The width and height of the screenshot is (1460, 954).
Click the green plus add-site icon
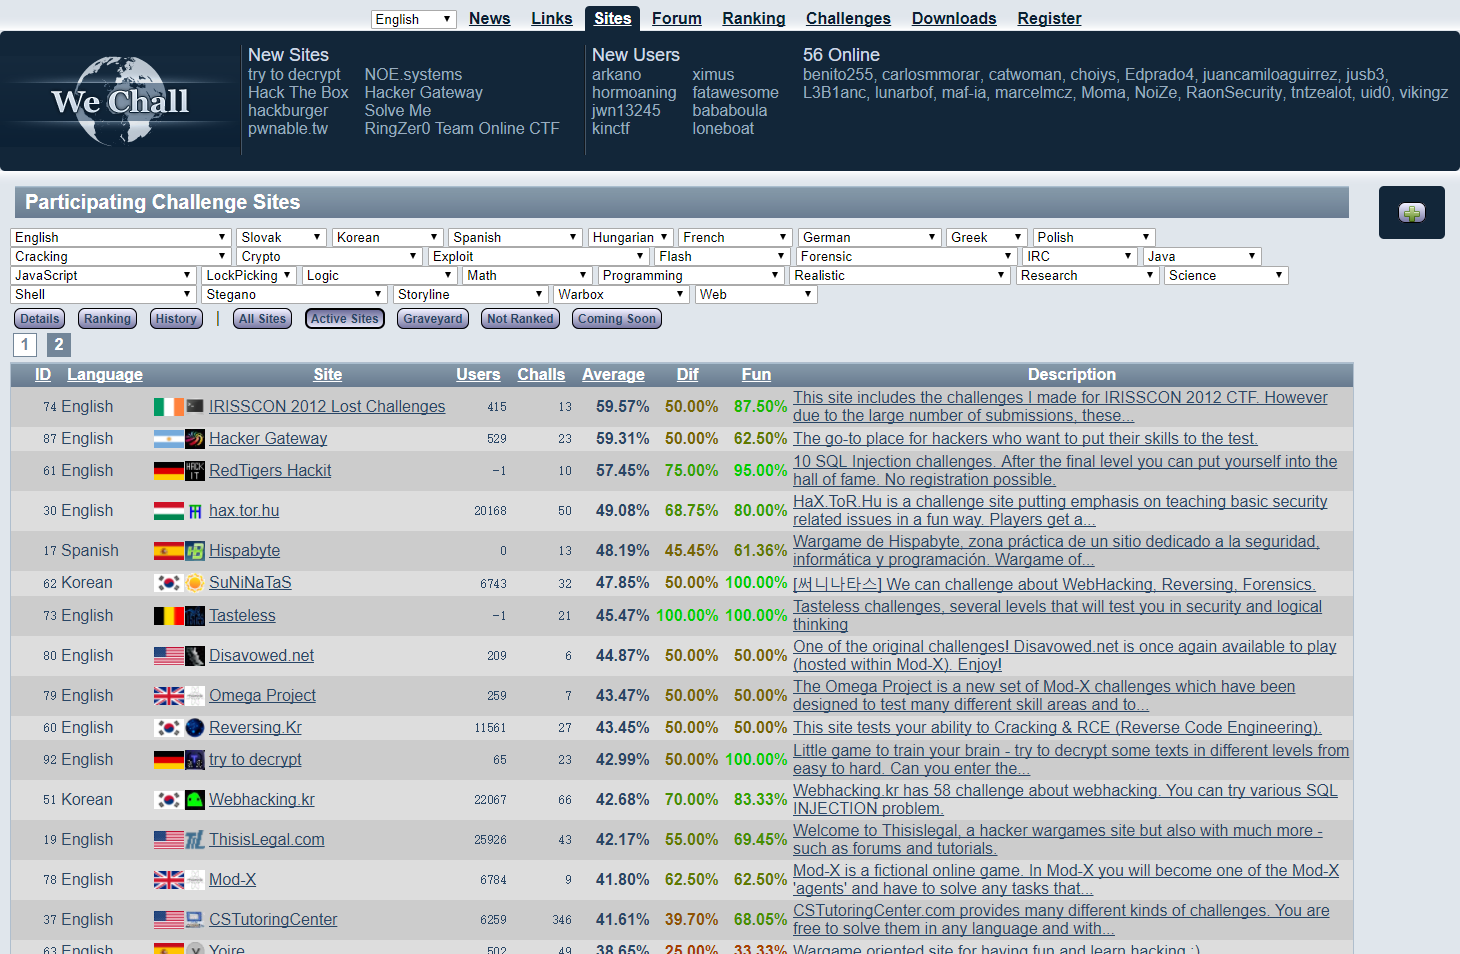[x=1412, y=212]
